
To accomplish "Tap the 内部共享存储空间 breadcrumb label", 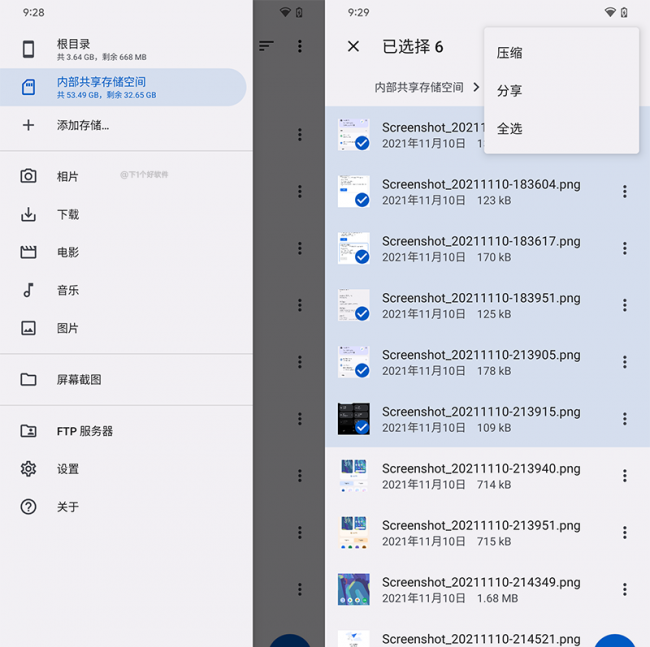I will 419,87.
